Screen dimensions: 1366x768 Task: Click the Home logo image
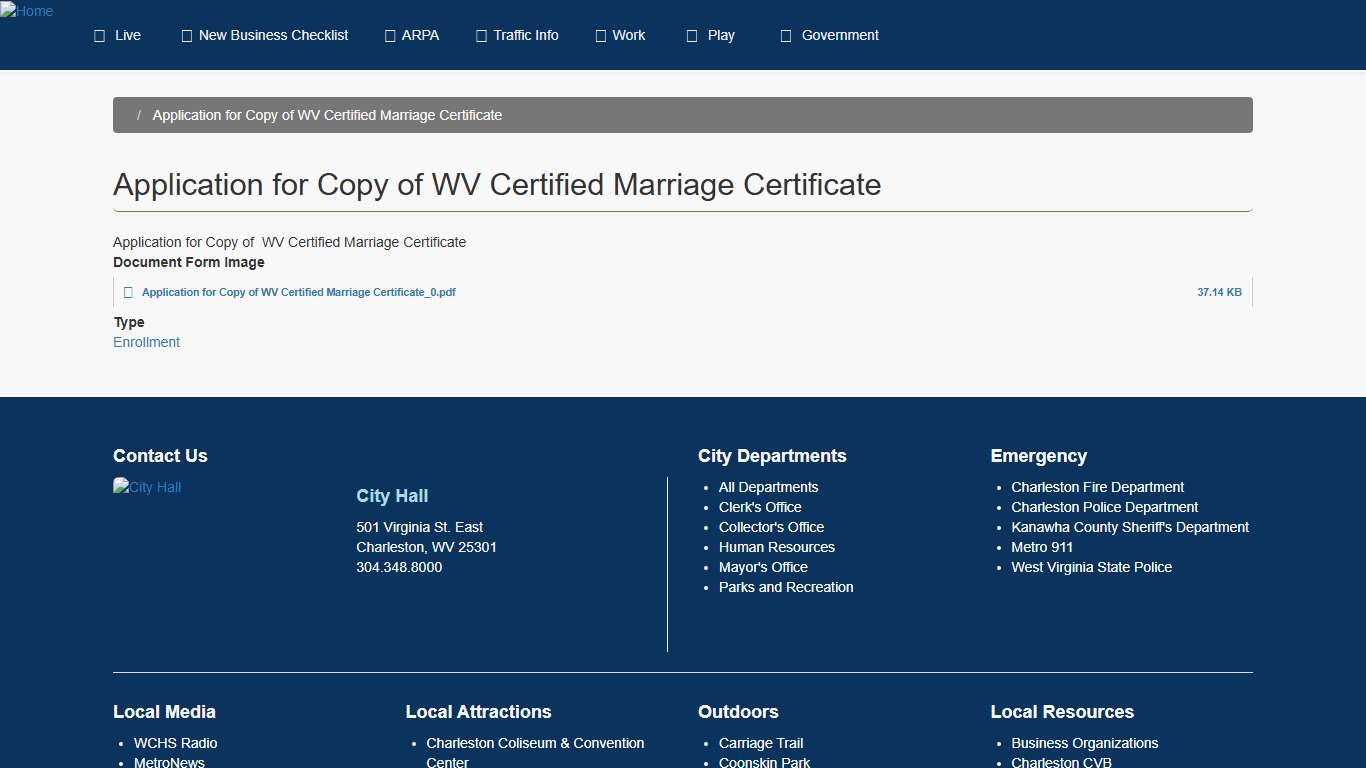(x=27, y=11)
